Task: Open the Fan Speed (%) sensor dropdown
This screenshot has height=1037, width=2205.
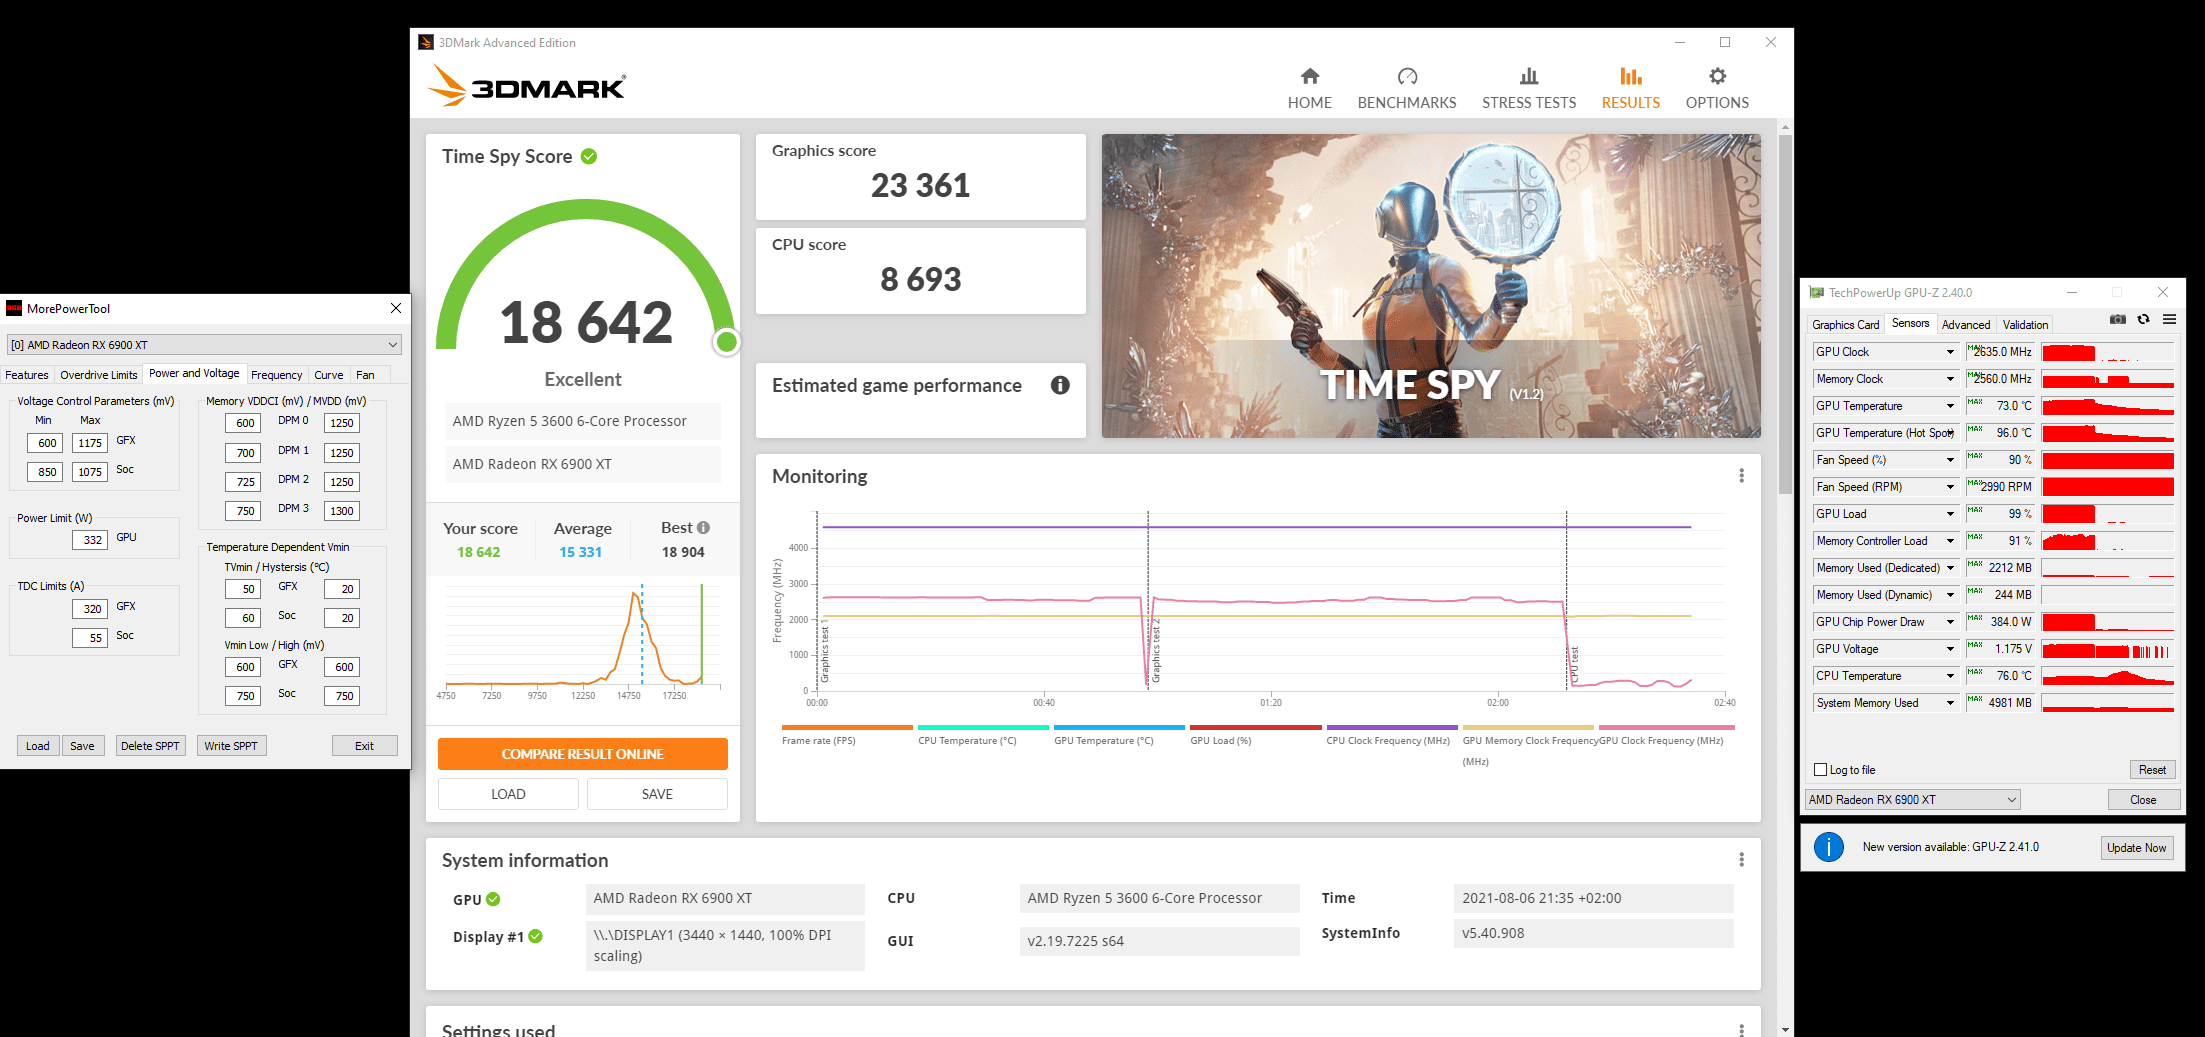Action: (x=1949, y=460)
